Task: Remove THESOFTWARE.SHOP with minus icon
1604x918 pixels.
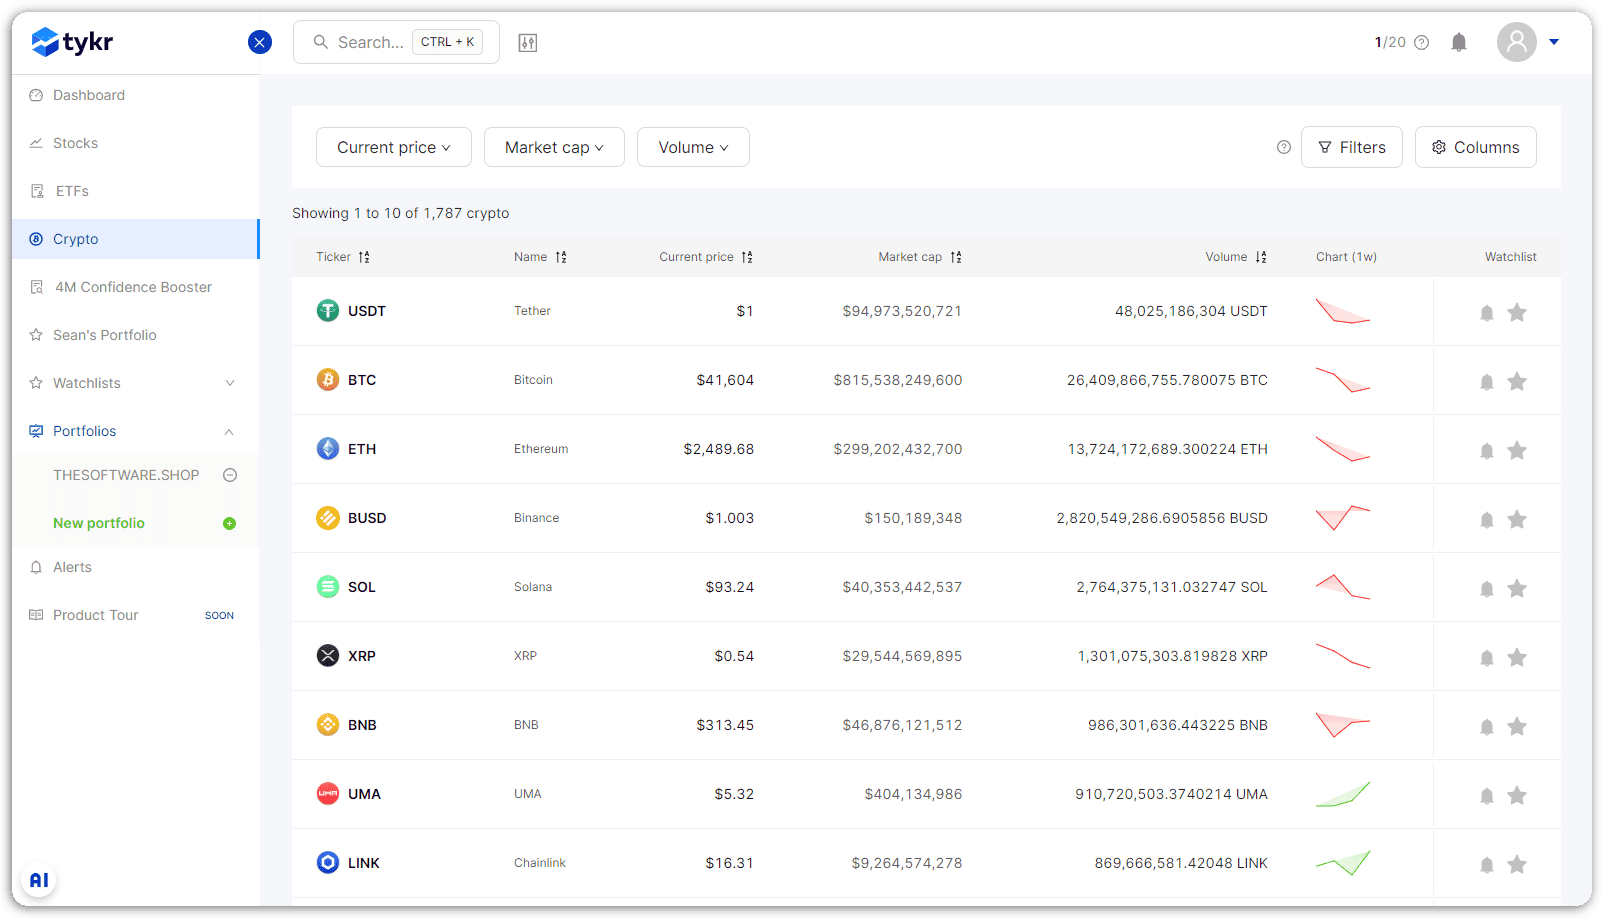Action: (x=230, y=475)
